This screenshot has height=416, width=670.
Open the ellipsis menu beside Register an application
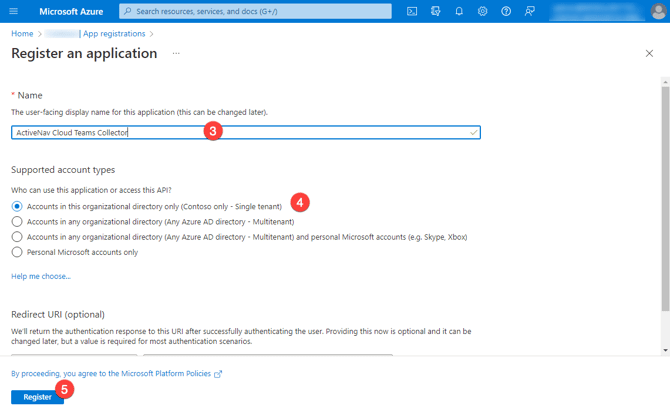pyautogui.click(x=176, y=53)
